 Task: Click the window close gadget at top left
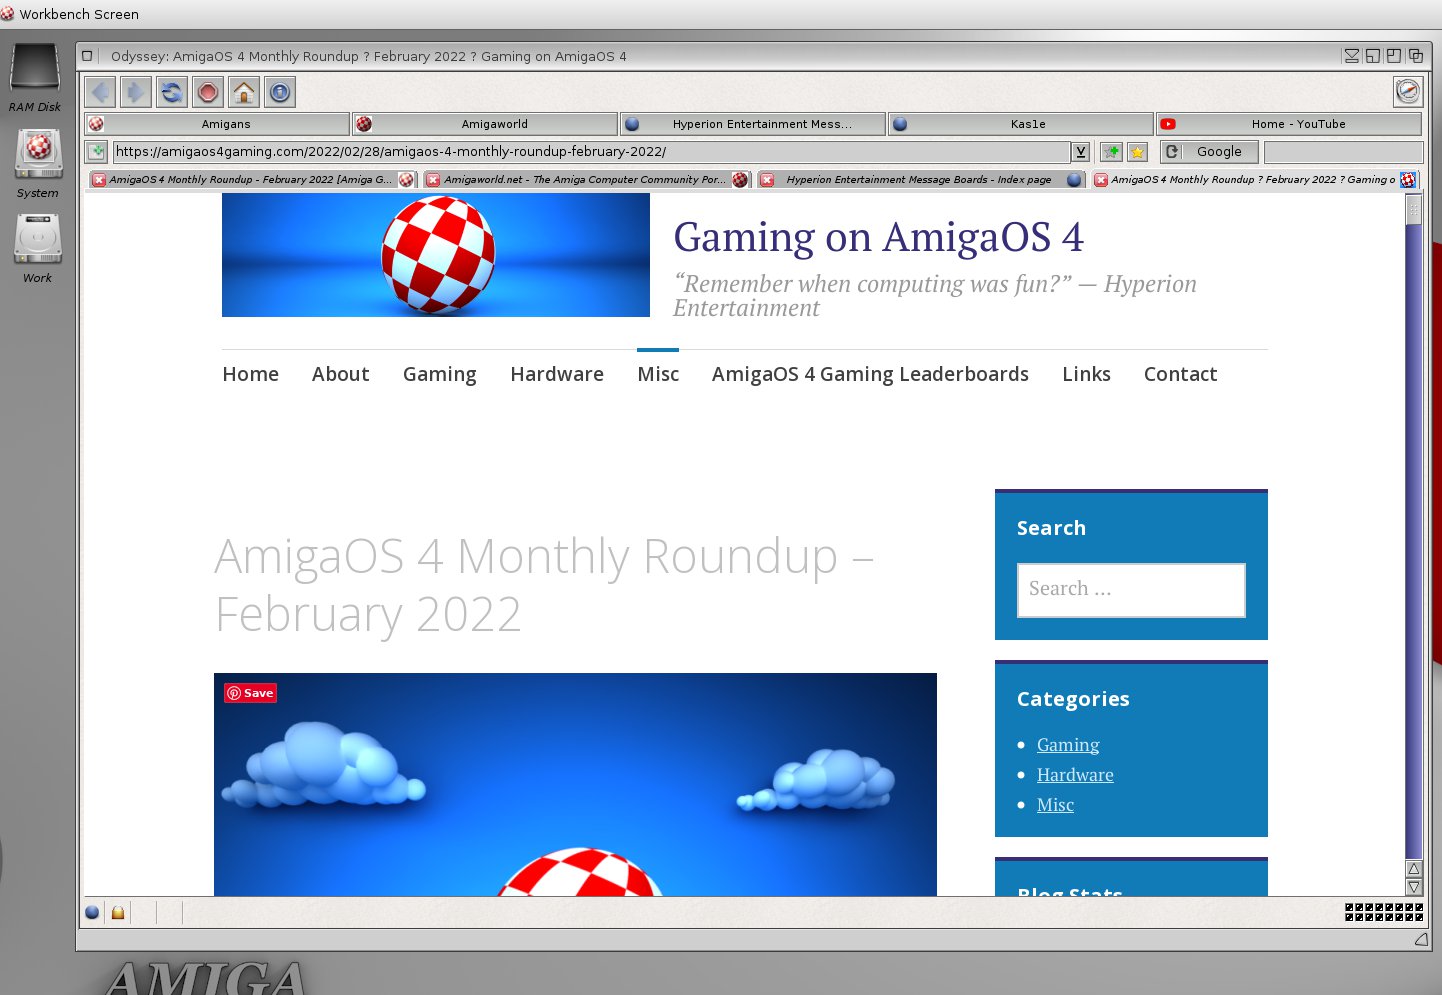[x=88, y=56]
